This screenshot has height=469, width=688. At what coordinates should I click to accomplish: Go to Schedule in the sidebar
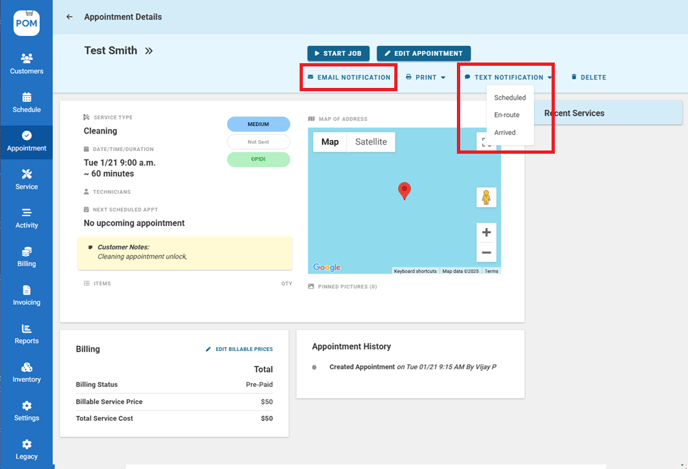coord(26,102)
